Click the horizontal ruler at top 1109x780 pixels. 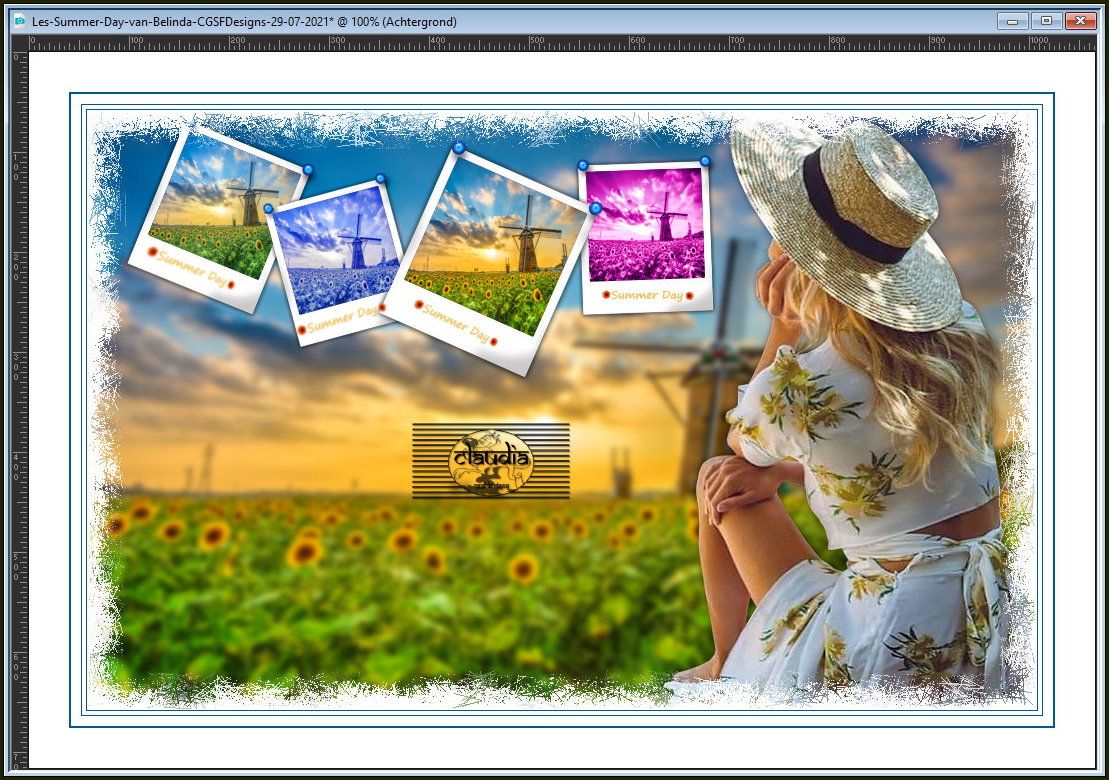pos(562,42)
